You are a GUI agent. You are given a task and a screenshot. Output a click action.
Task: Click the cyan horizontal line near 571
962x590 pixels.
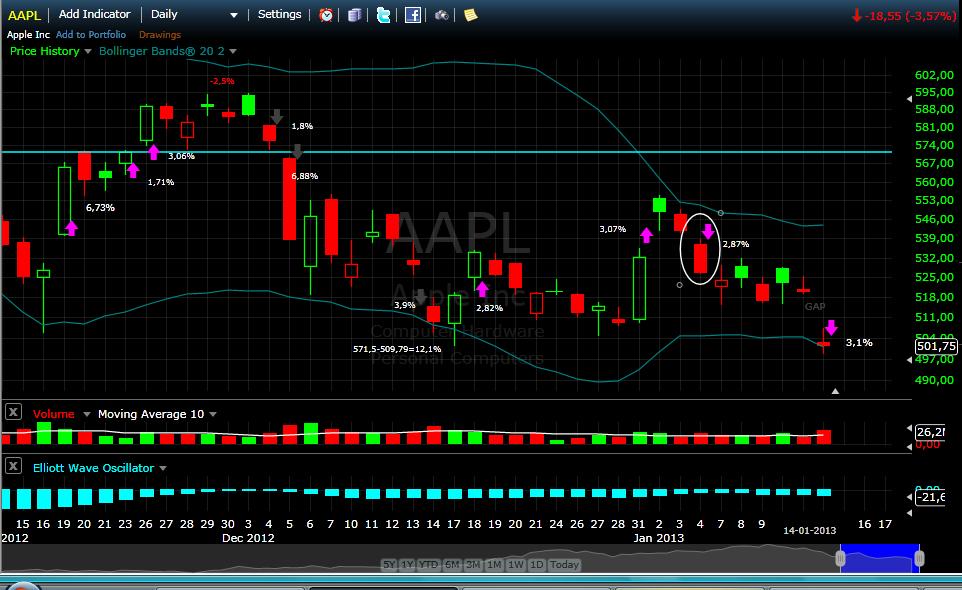(447, 151)
